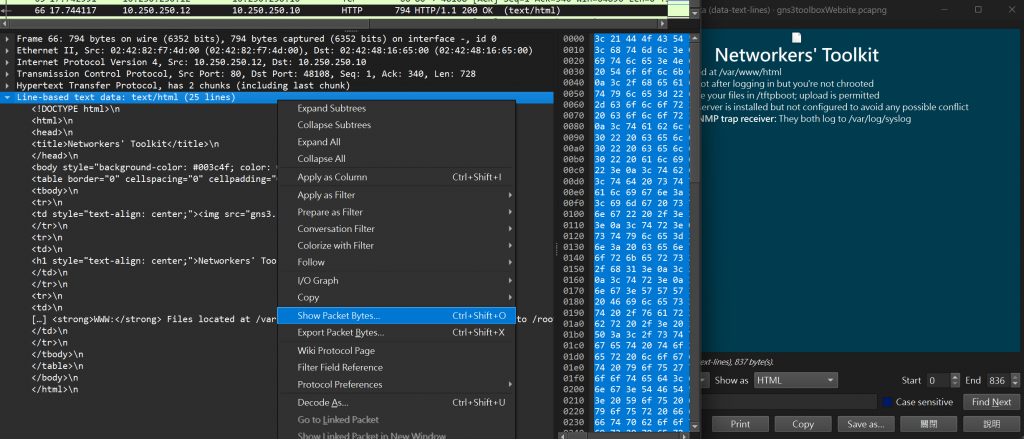Open Filter Field Reference from menu

tap(396, 367)
